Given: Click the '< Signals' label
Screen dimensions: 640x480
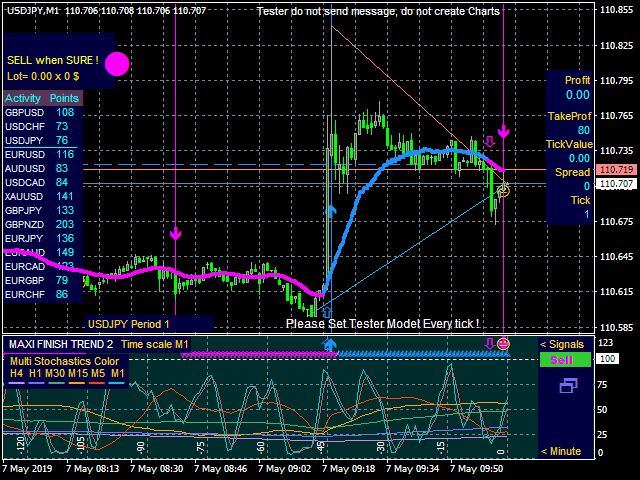Looking at the screenshot, I should click(562, 344).
